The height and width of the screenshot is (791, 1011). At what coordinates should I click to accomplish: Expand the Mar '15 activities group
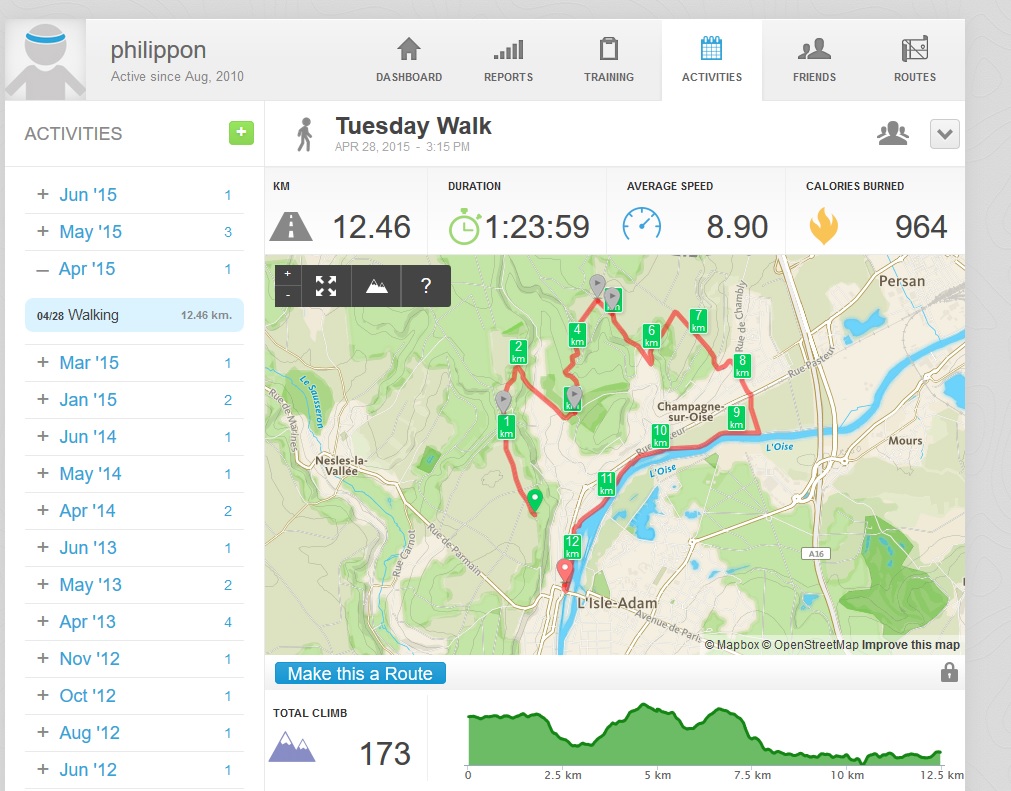pos(43,363)
